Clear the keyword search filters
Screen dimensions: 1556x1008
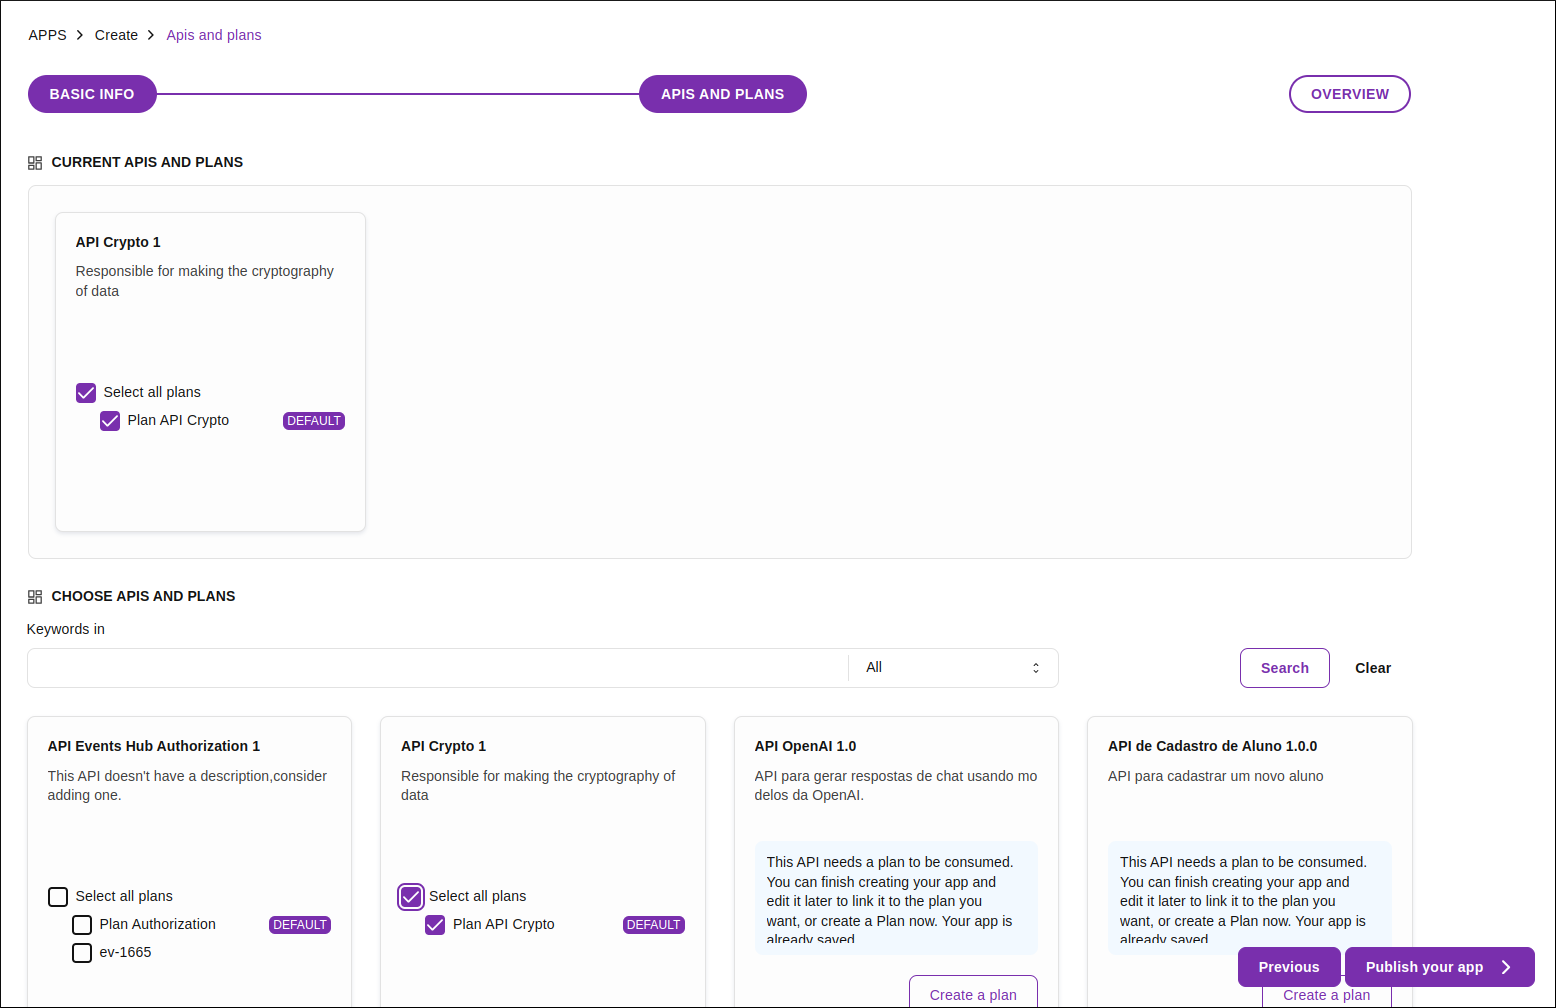[x=1372, y=667]
